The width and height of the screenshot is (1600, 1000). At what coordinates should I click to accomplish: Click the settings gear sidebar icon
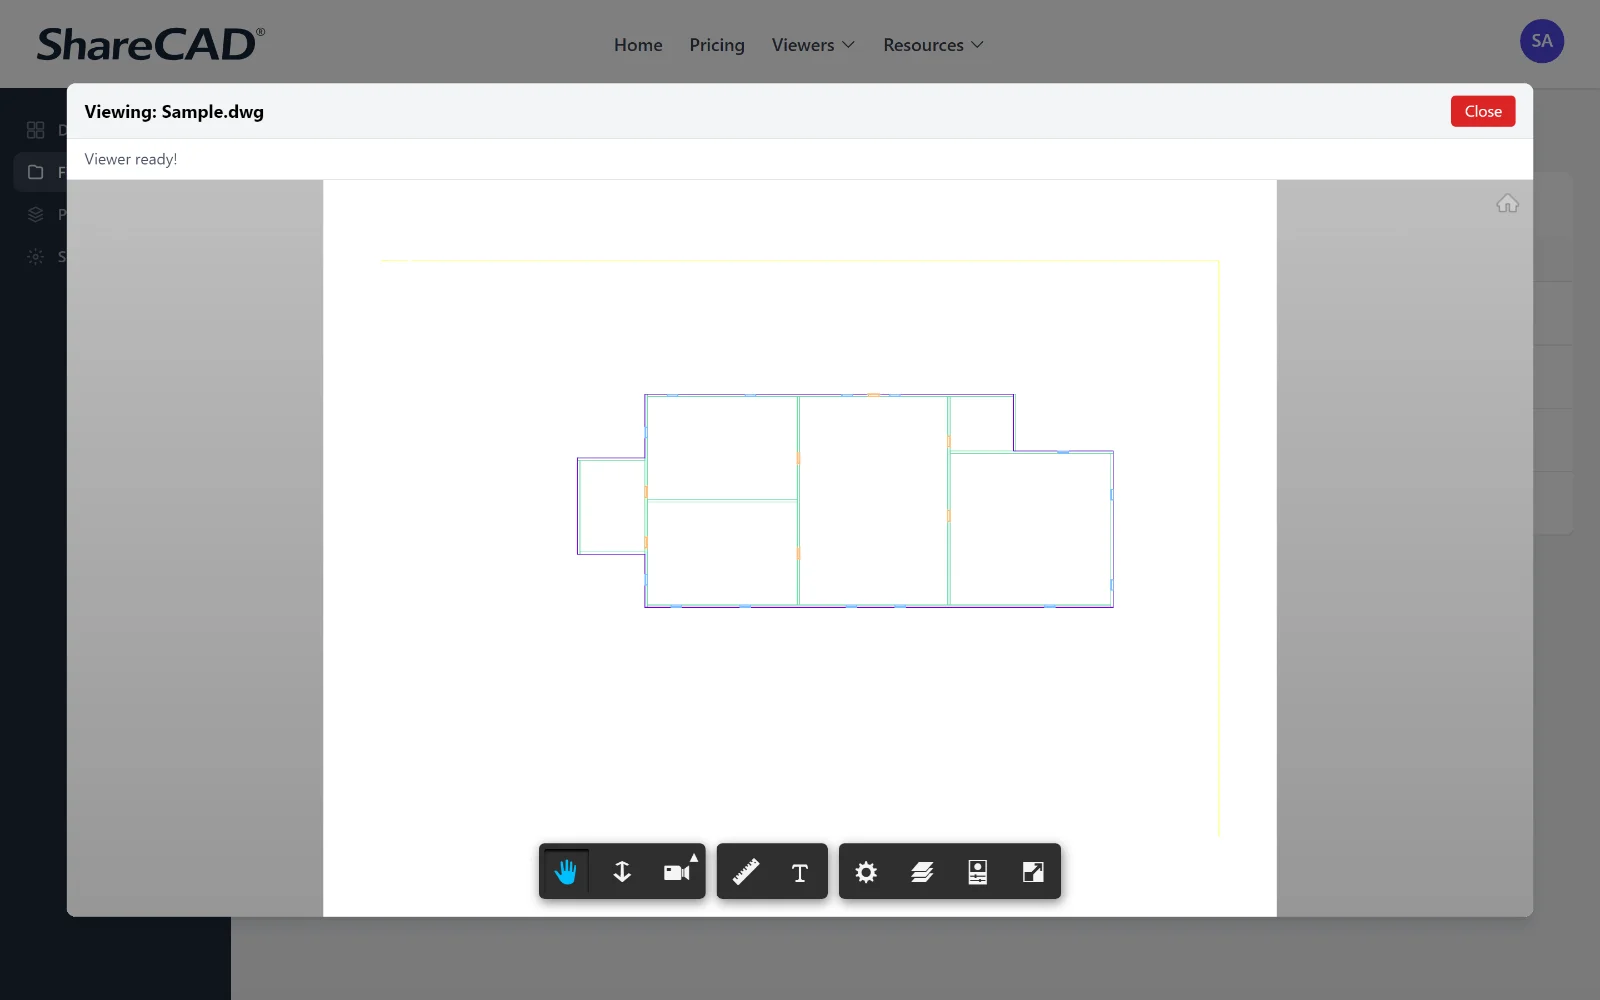tap(36, 257)
